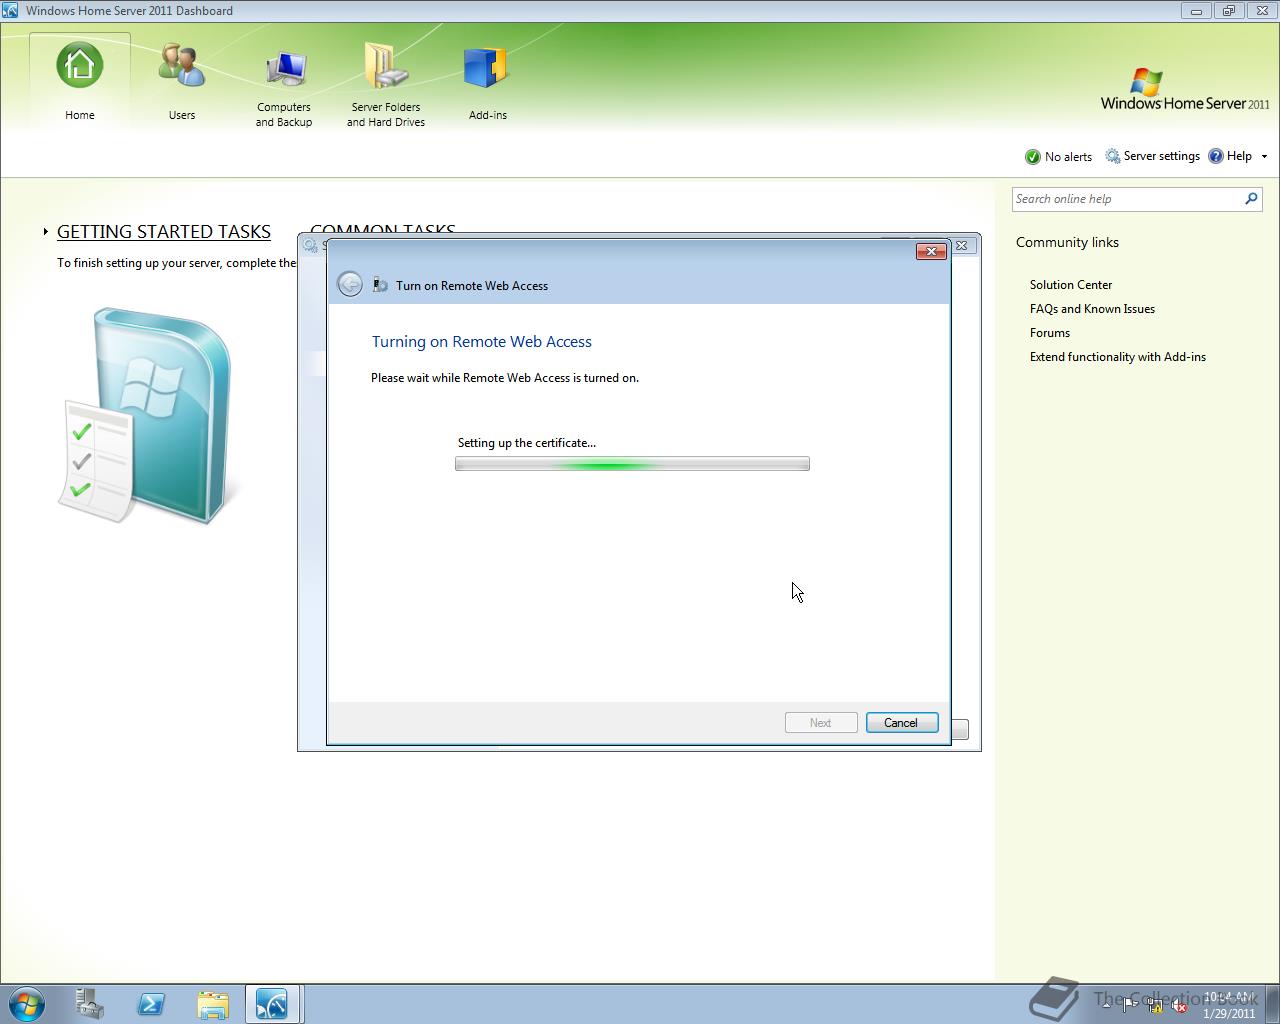The height and width of the screenshot is (1024, 1280).
Task: Open the Add-ins section
Action: pos(487,82)
